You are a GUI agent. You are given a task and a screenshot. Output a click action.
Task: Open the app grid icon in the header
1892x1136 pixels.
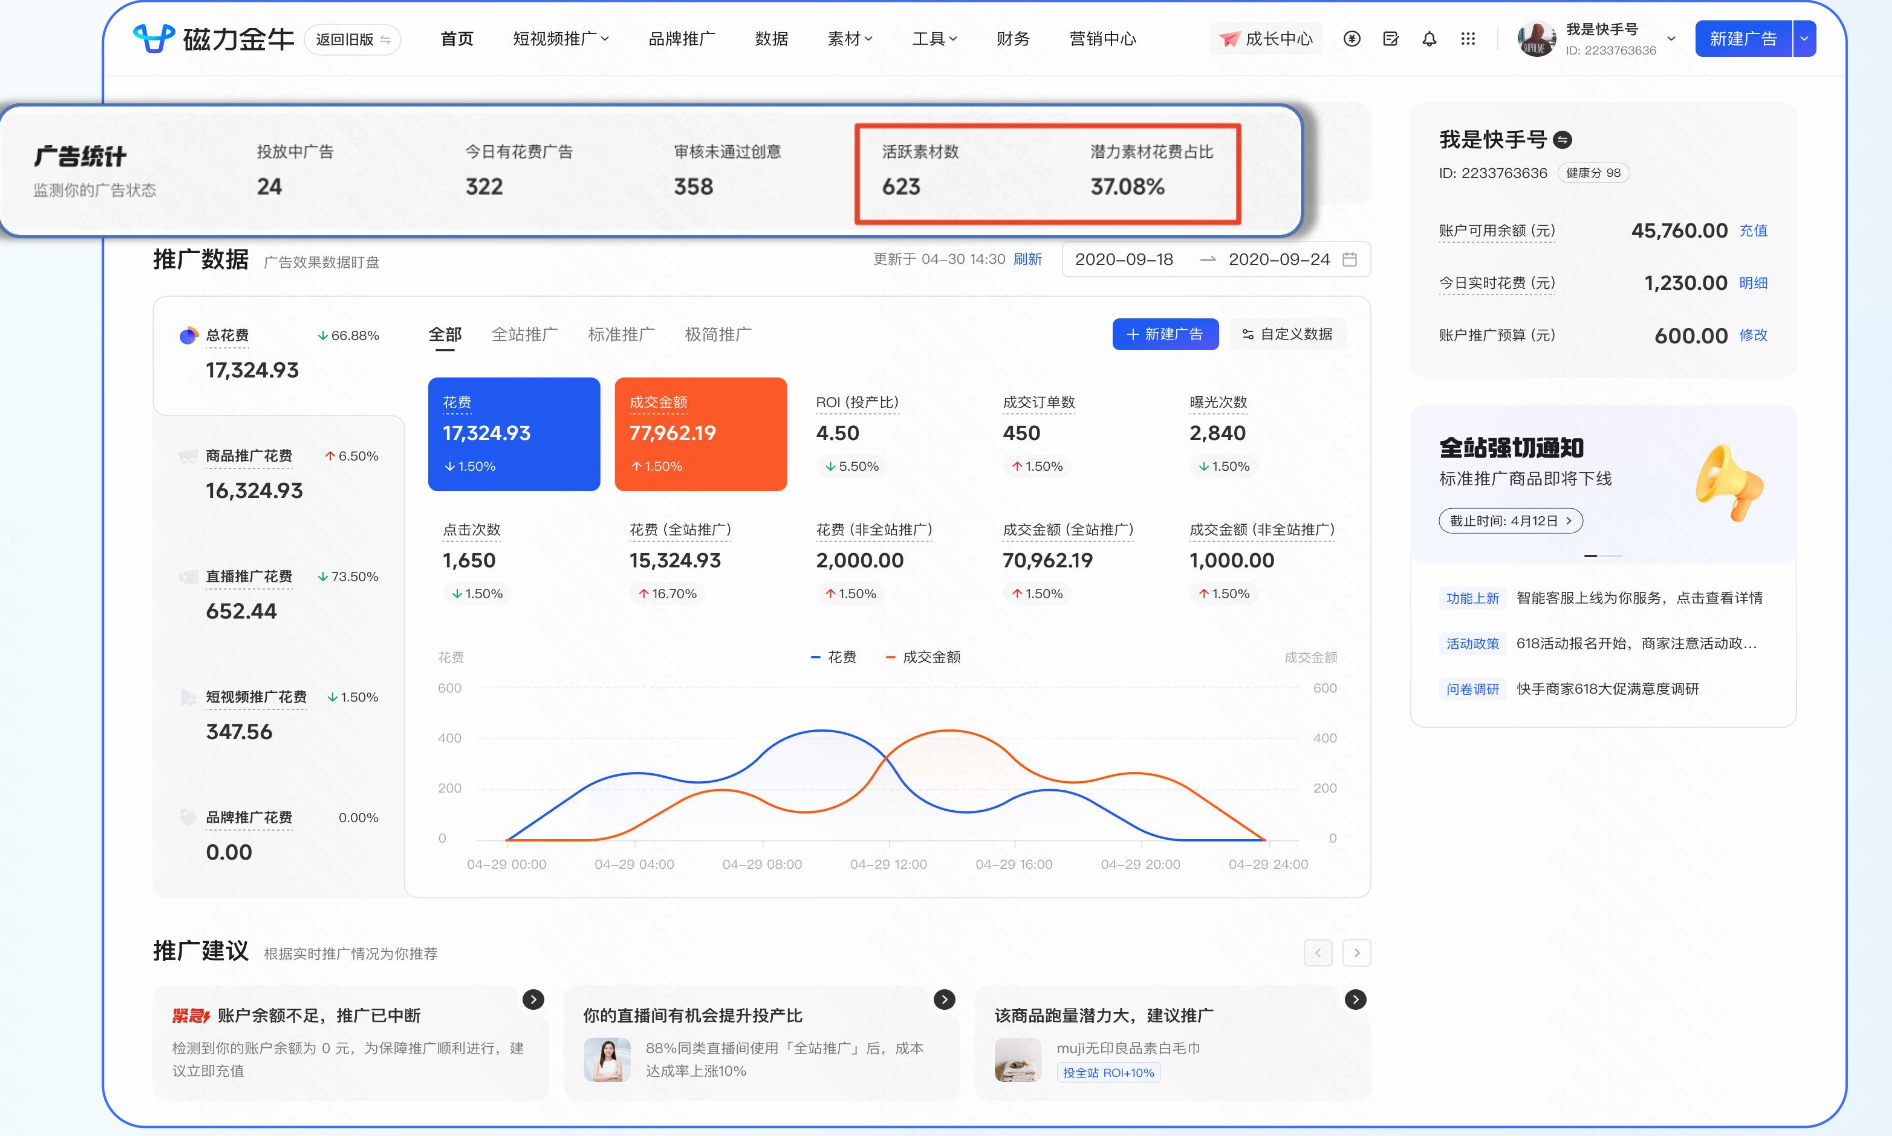(x=1468, y=39)
